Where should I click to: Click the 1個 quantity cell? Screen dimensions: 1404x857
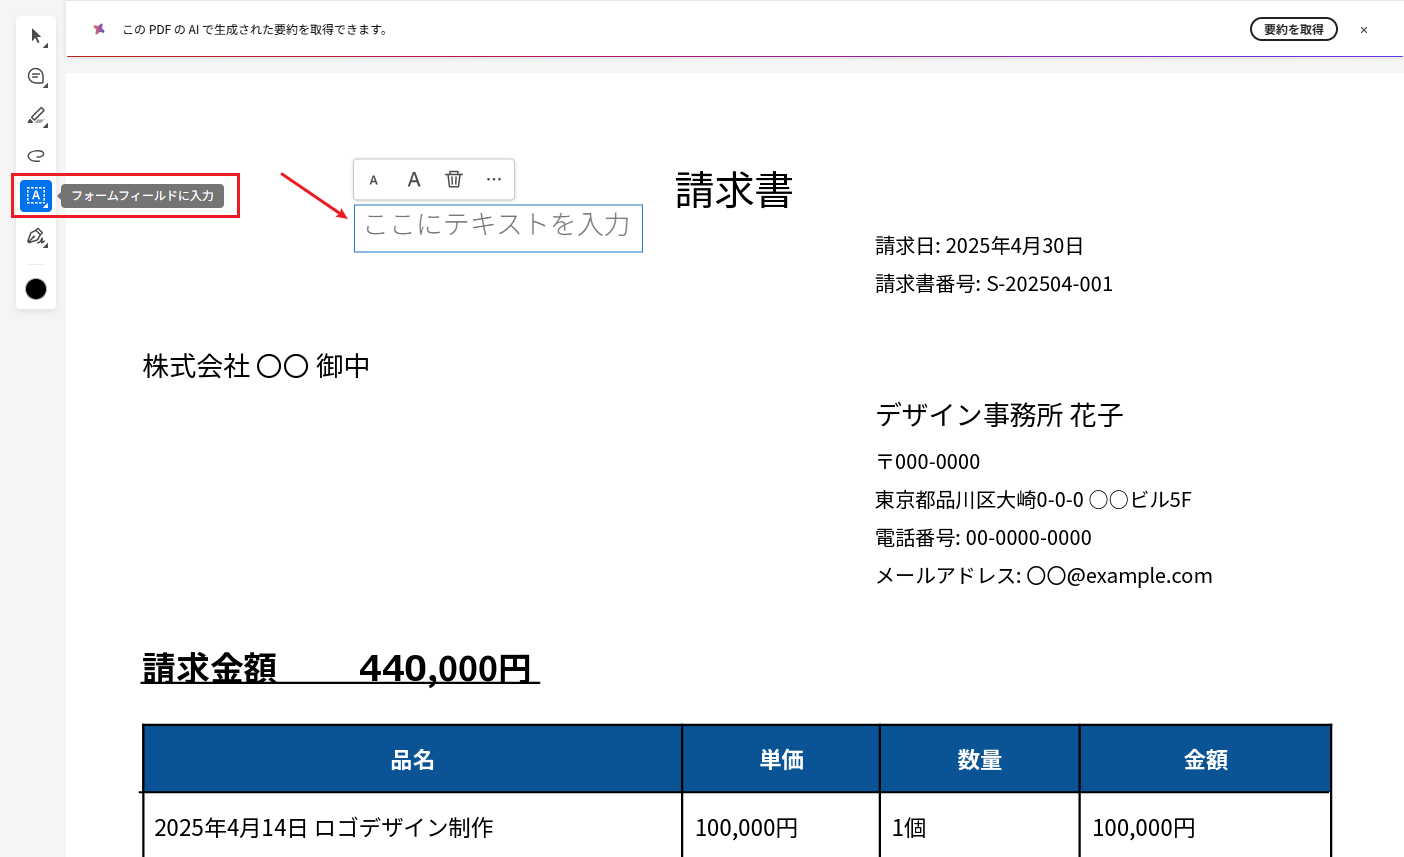coord(909,828)
